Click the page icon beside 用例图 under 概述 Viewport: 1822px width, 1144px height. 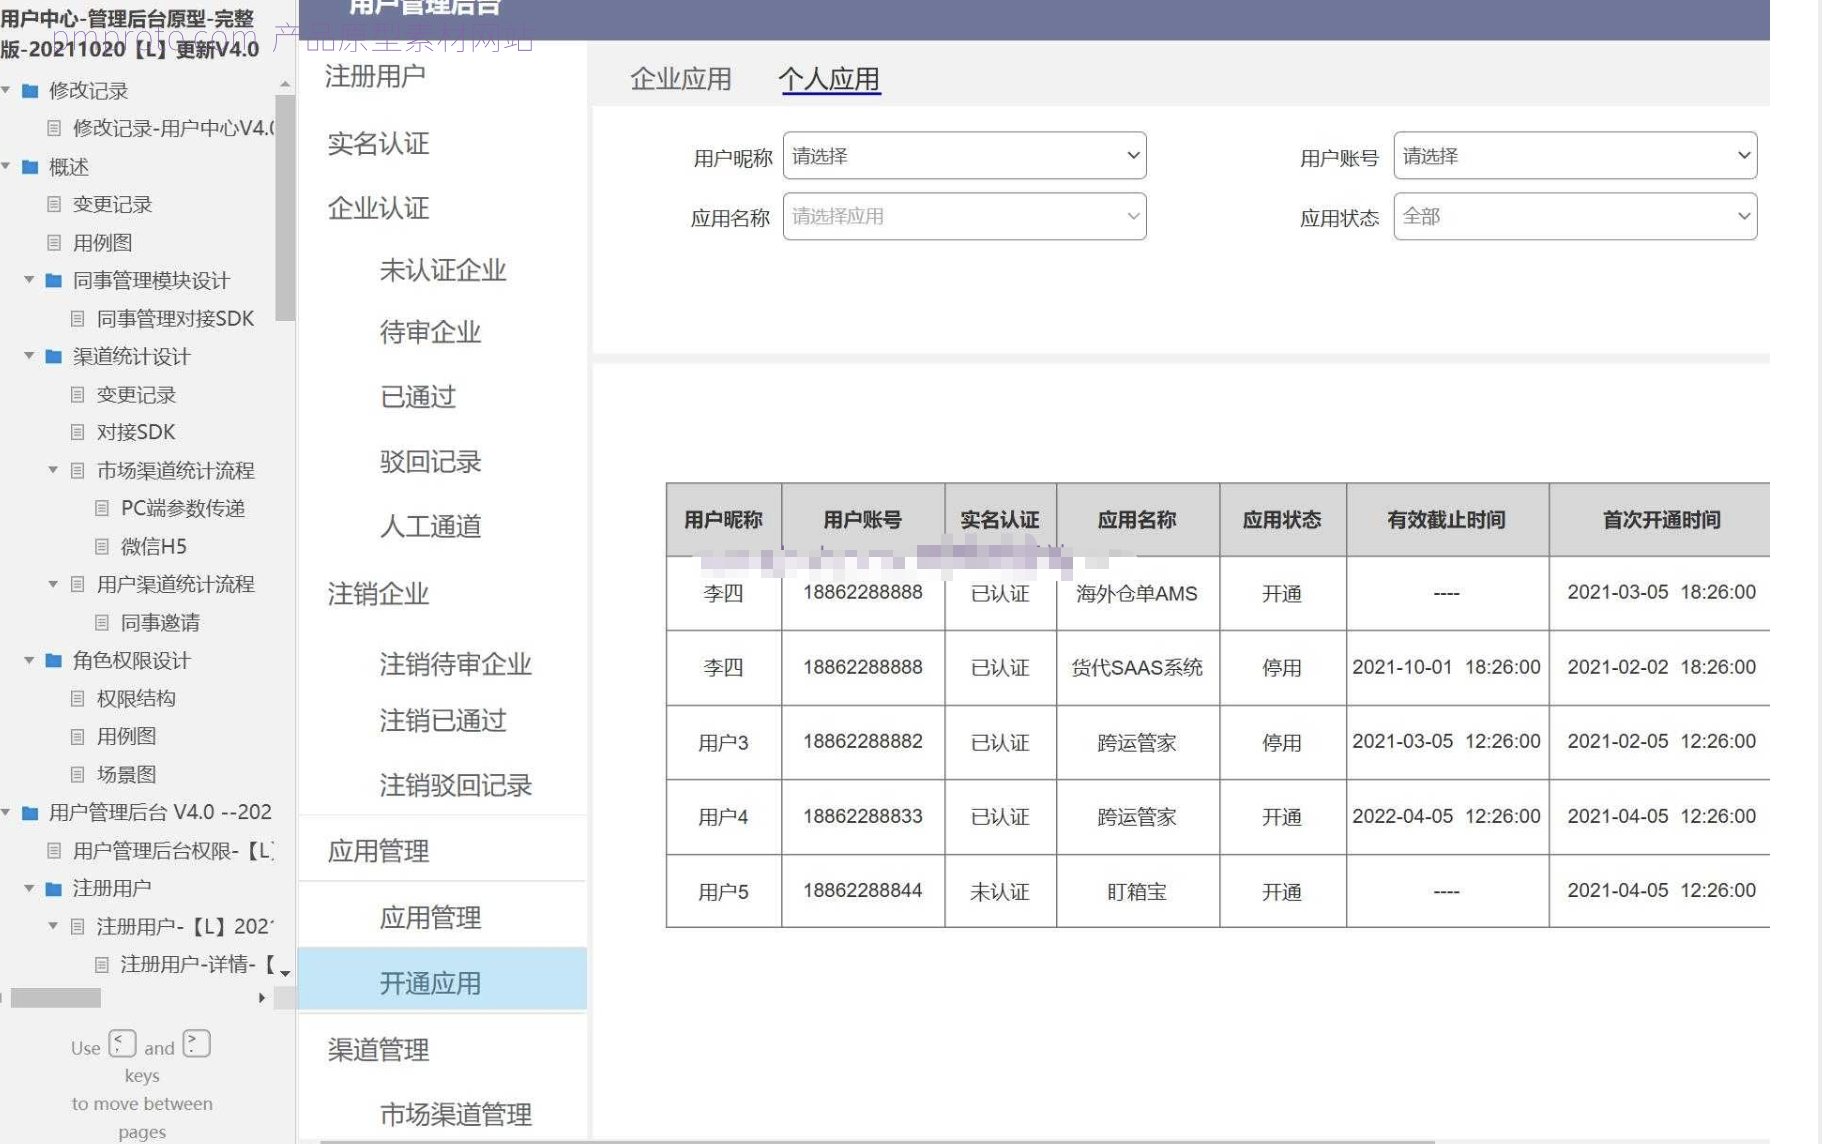point(55,243)
